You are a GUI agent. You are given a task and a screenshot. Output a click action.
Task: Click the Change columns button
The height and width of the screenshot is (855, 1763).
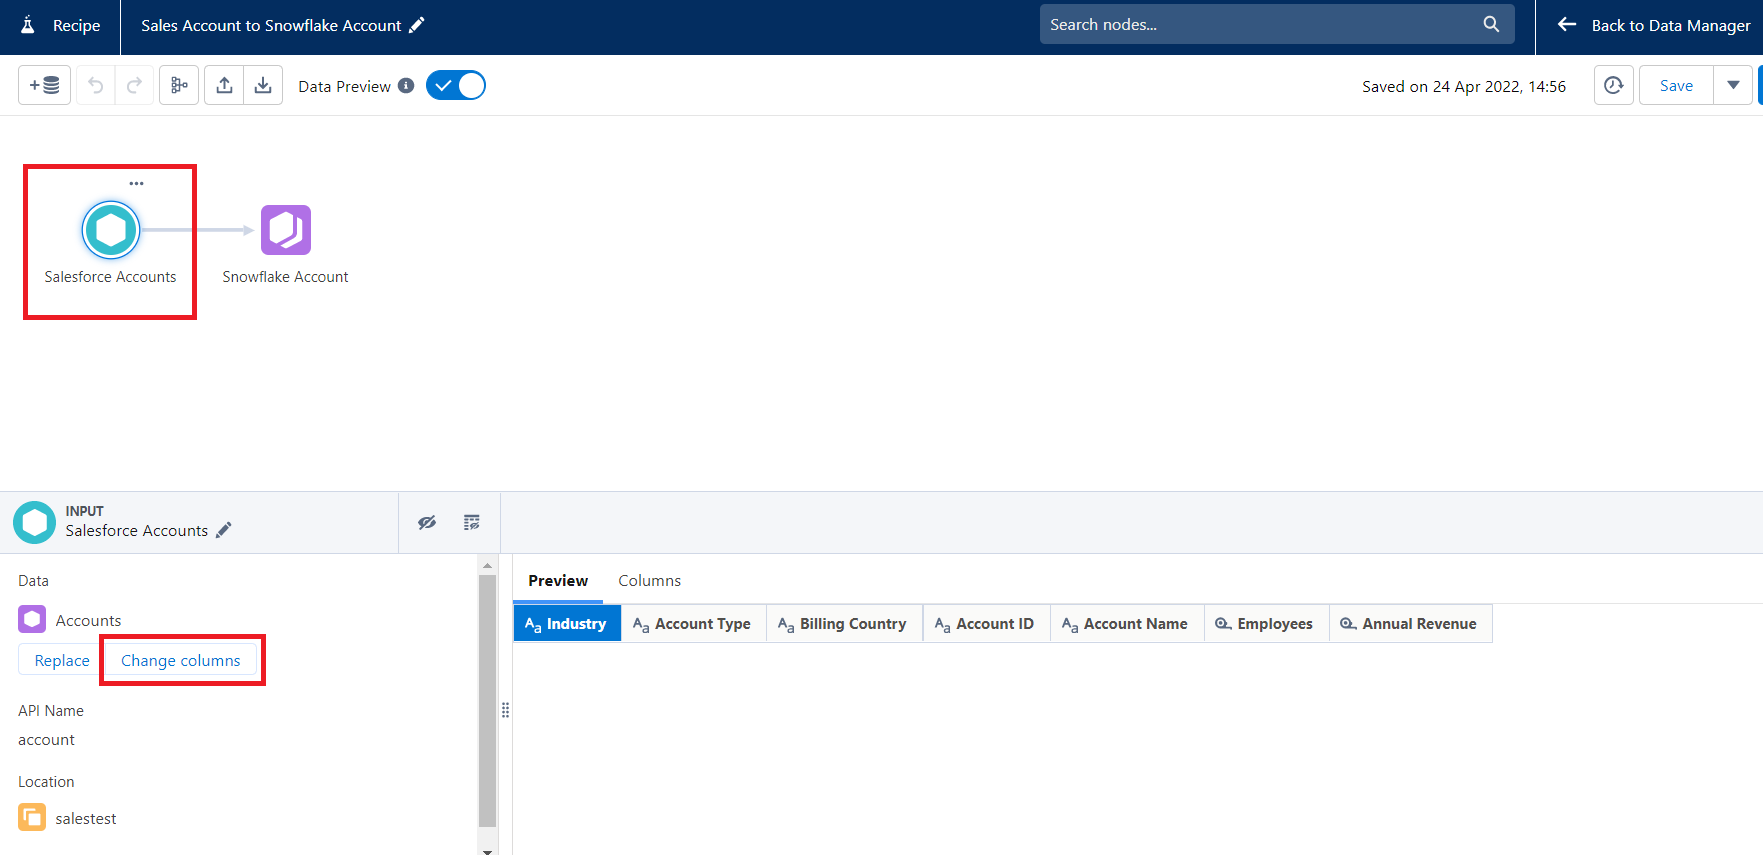tap(181, 660)
